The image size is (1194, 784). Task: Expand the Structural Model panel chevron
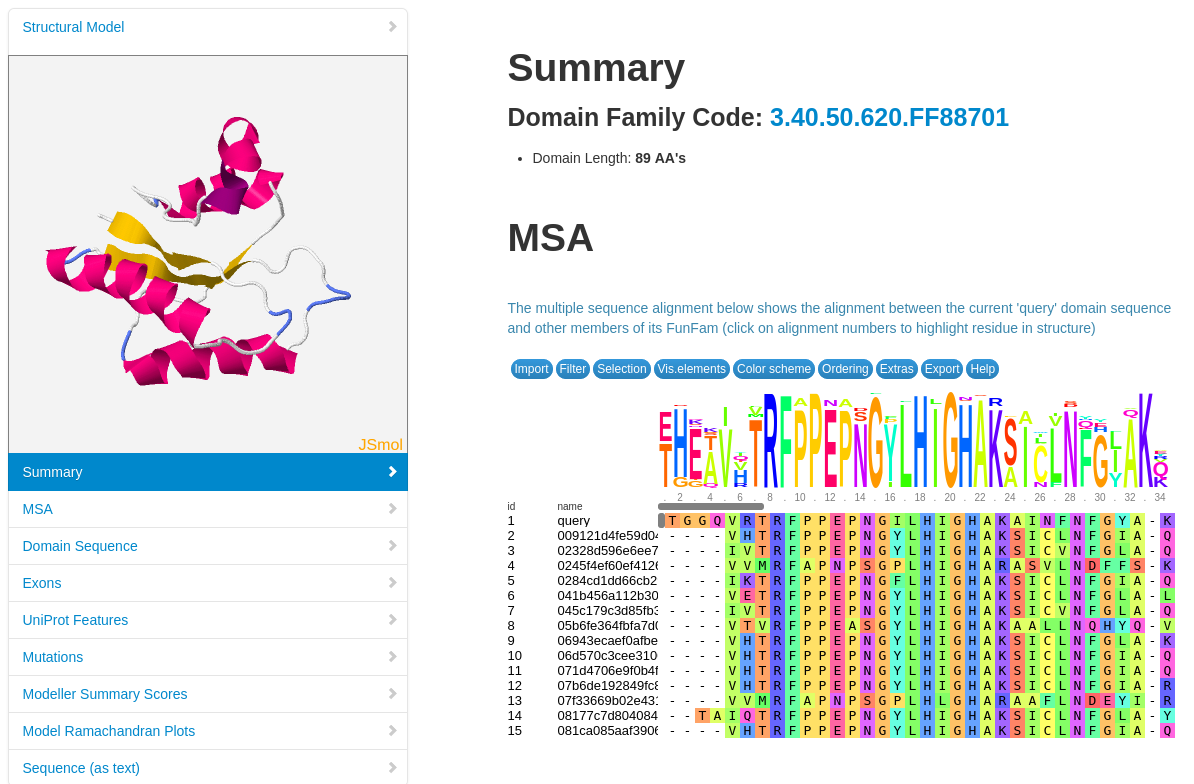click(x=392, y=27)
